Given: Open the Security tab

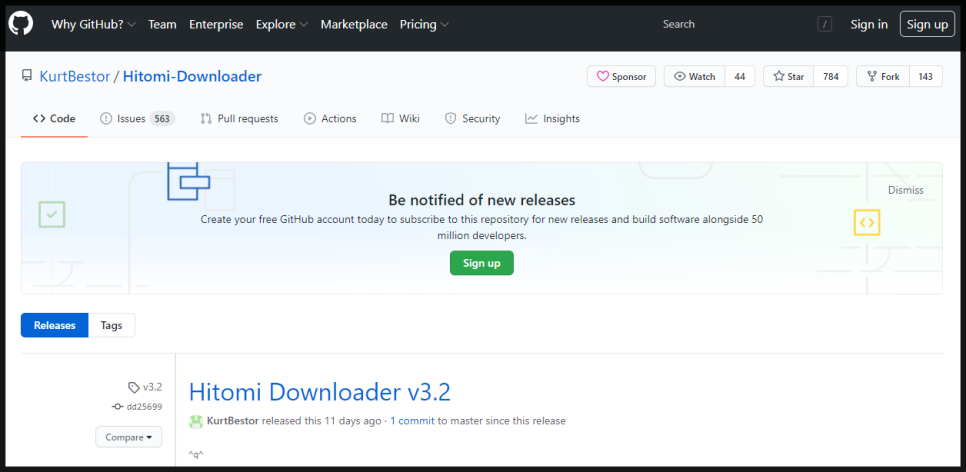Looking at the screenshot, I should pos(473,118).
